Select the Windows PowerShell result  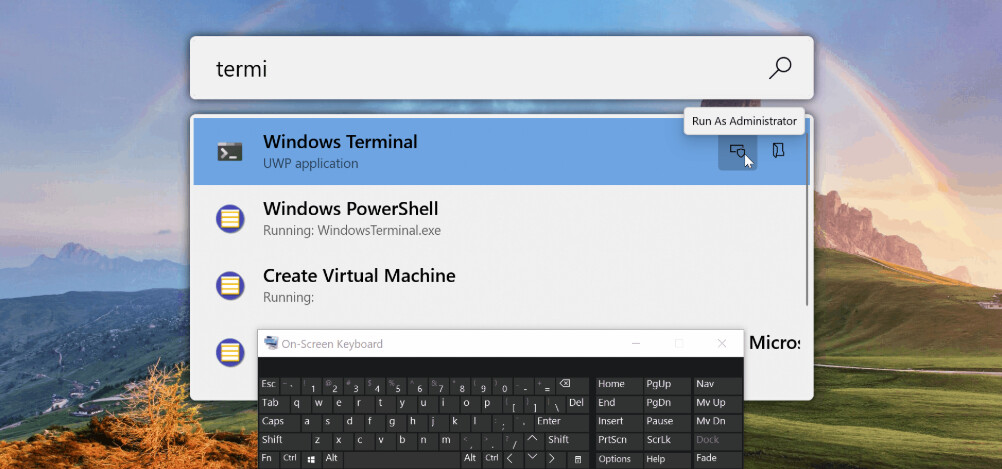pos(500,219)
